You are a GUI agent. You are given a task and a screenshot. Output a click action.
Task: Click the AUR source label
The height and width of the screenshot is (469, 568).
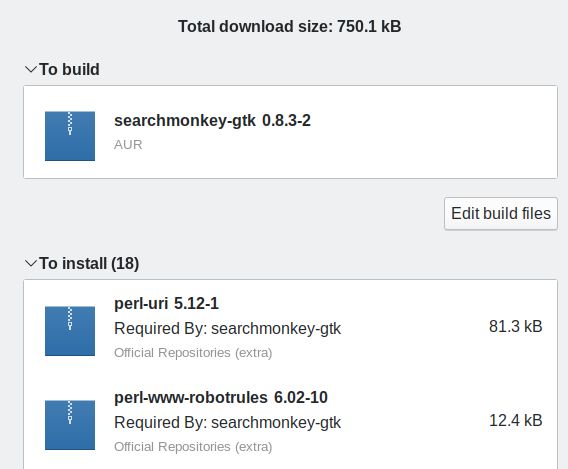128,145
